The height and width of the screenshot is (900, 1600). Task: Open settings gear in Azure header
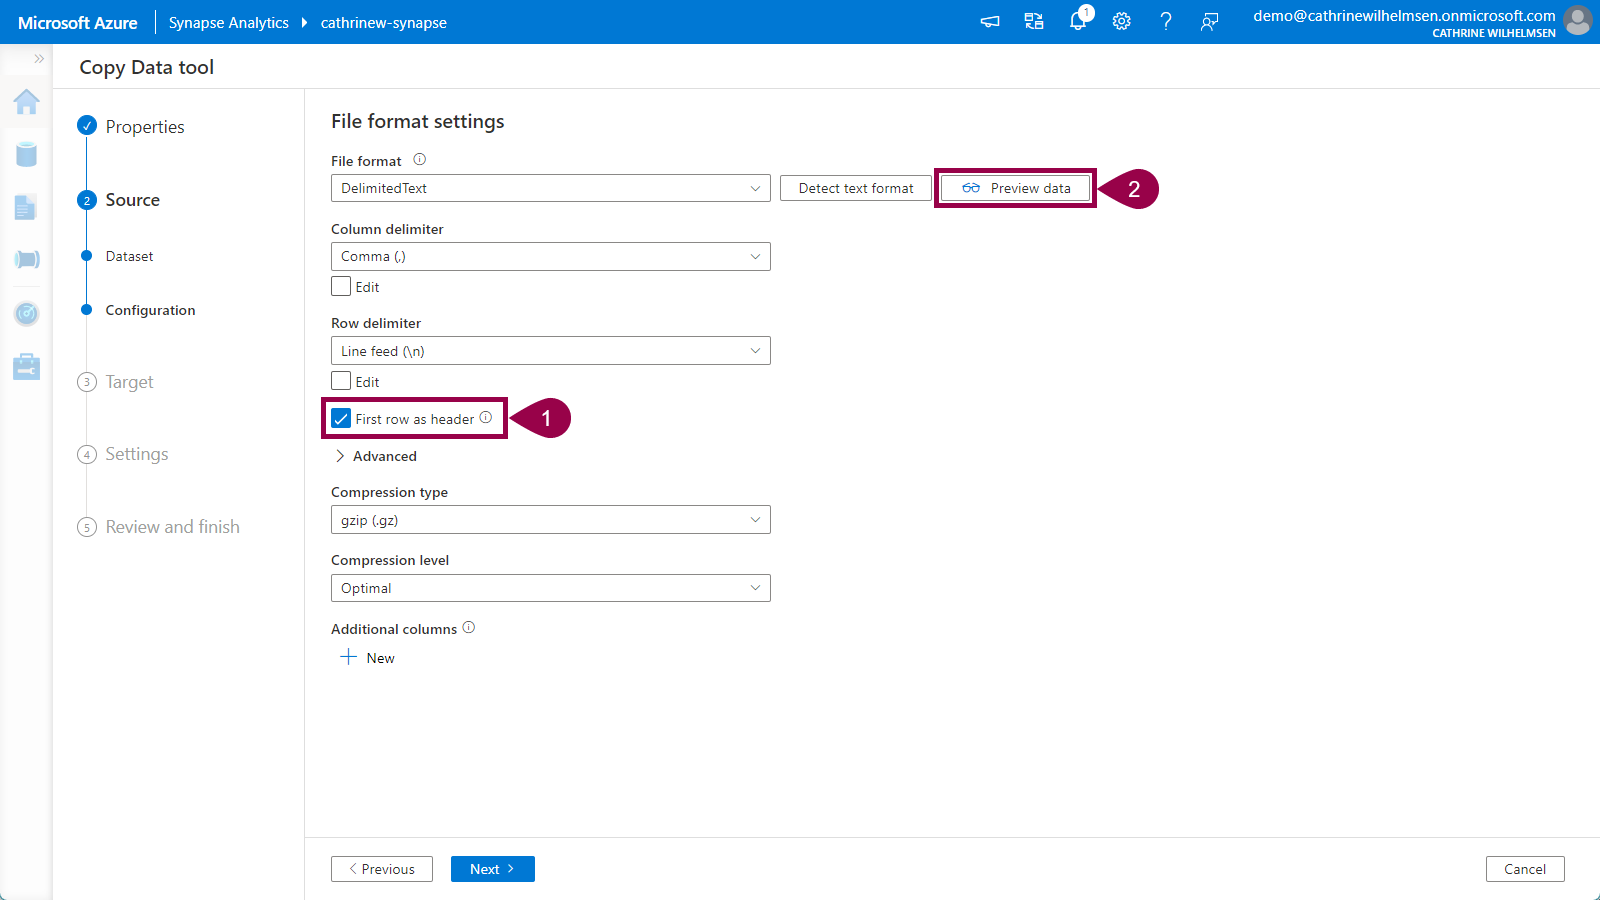1122,21
